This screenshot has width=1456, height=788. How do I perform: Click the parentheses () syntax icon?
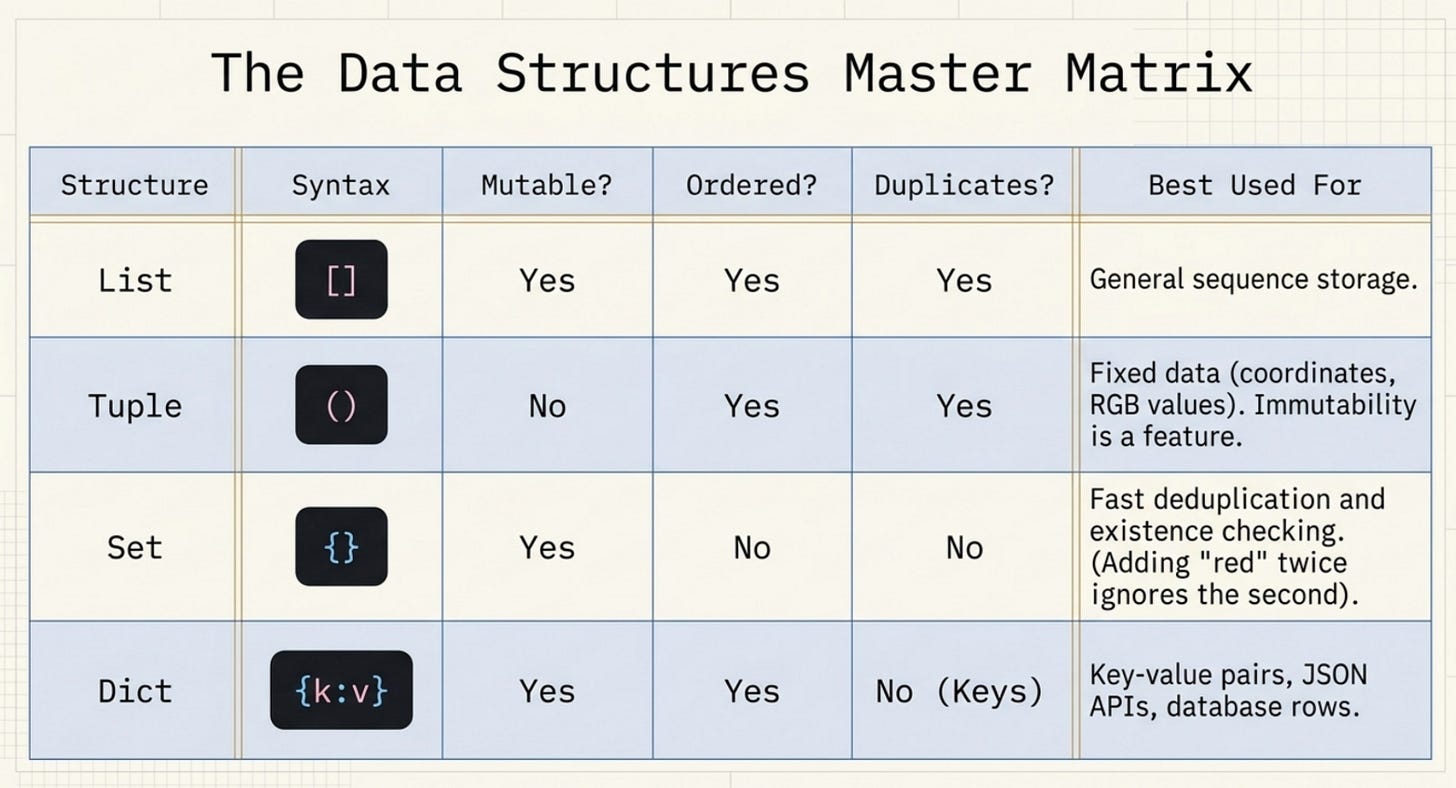pyautogui.click(x=341, y=405)
